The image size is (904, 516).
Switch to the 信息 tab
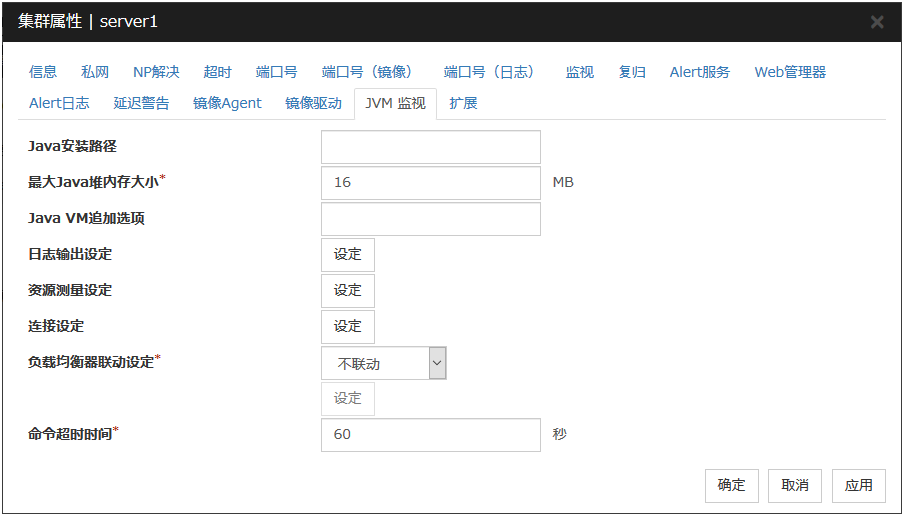coord(43,72)
